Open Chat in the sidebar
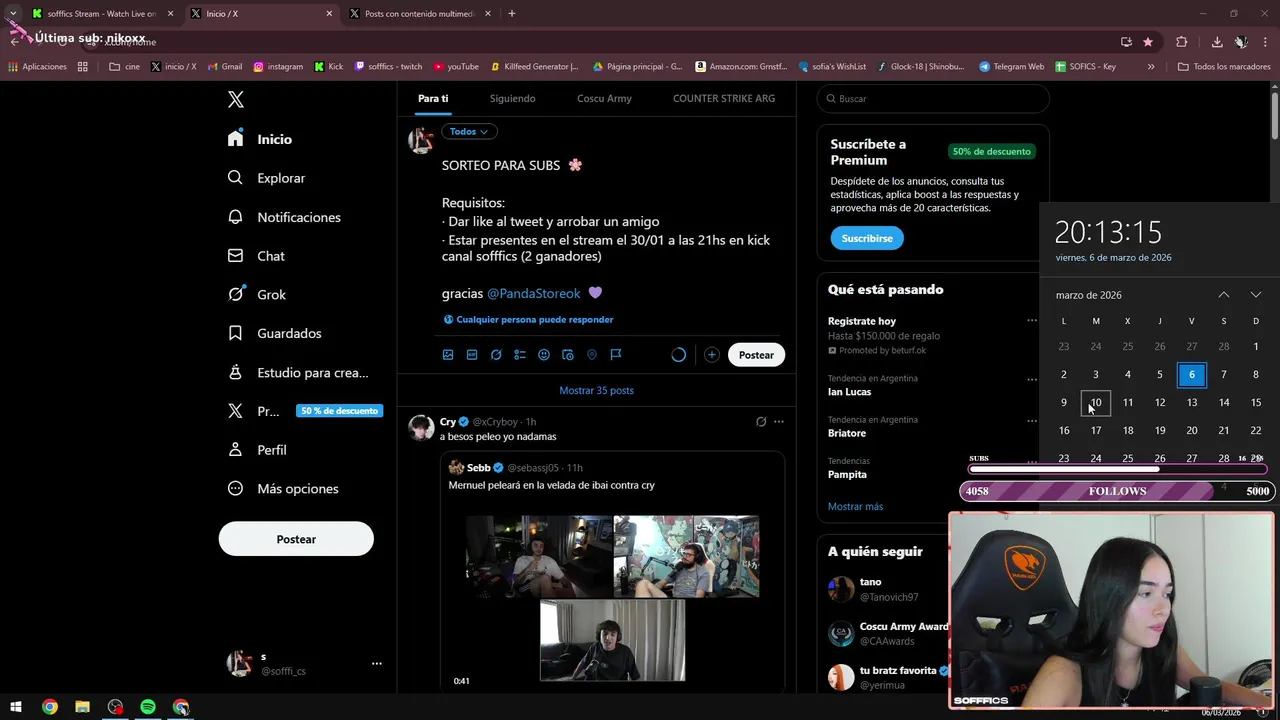The image size is (1280, 720). [256, 256]
